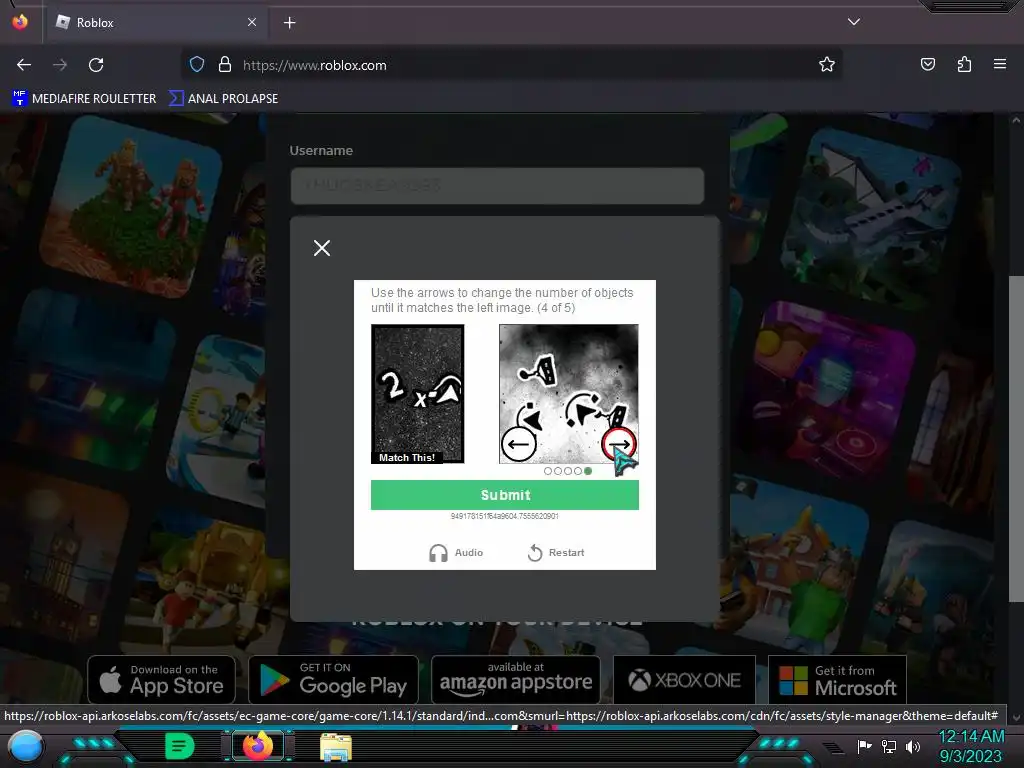1024x768 pixels.
Task: Go back to the previous page
Action: 24,65
